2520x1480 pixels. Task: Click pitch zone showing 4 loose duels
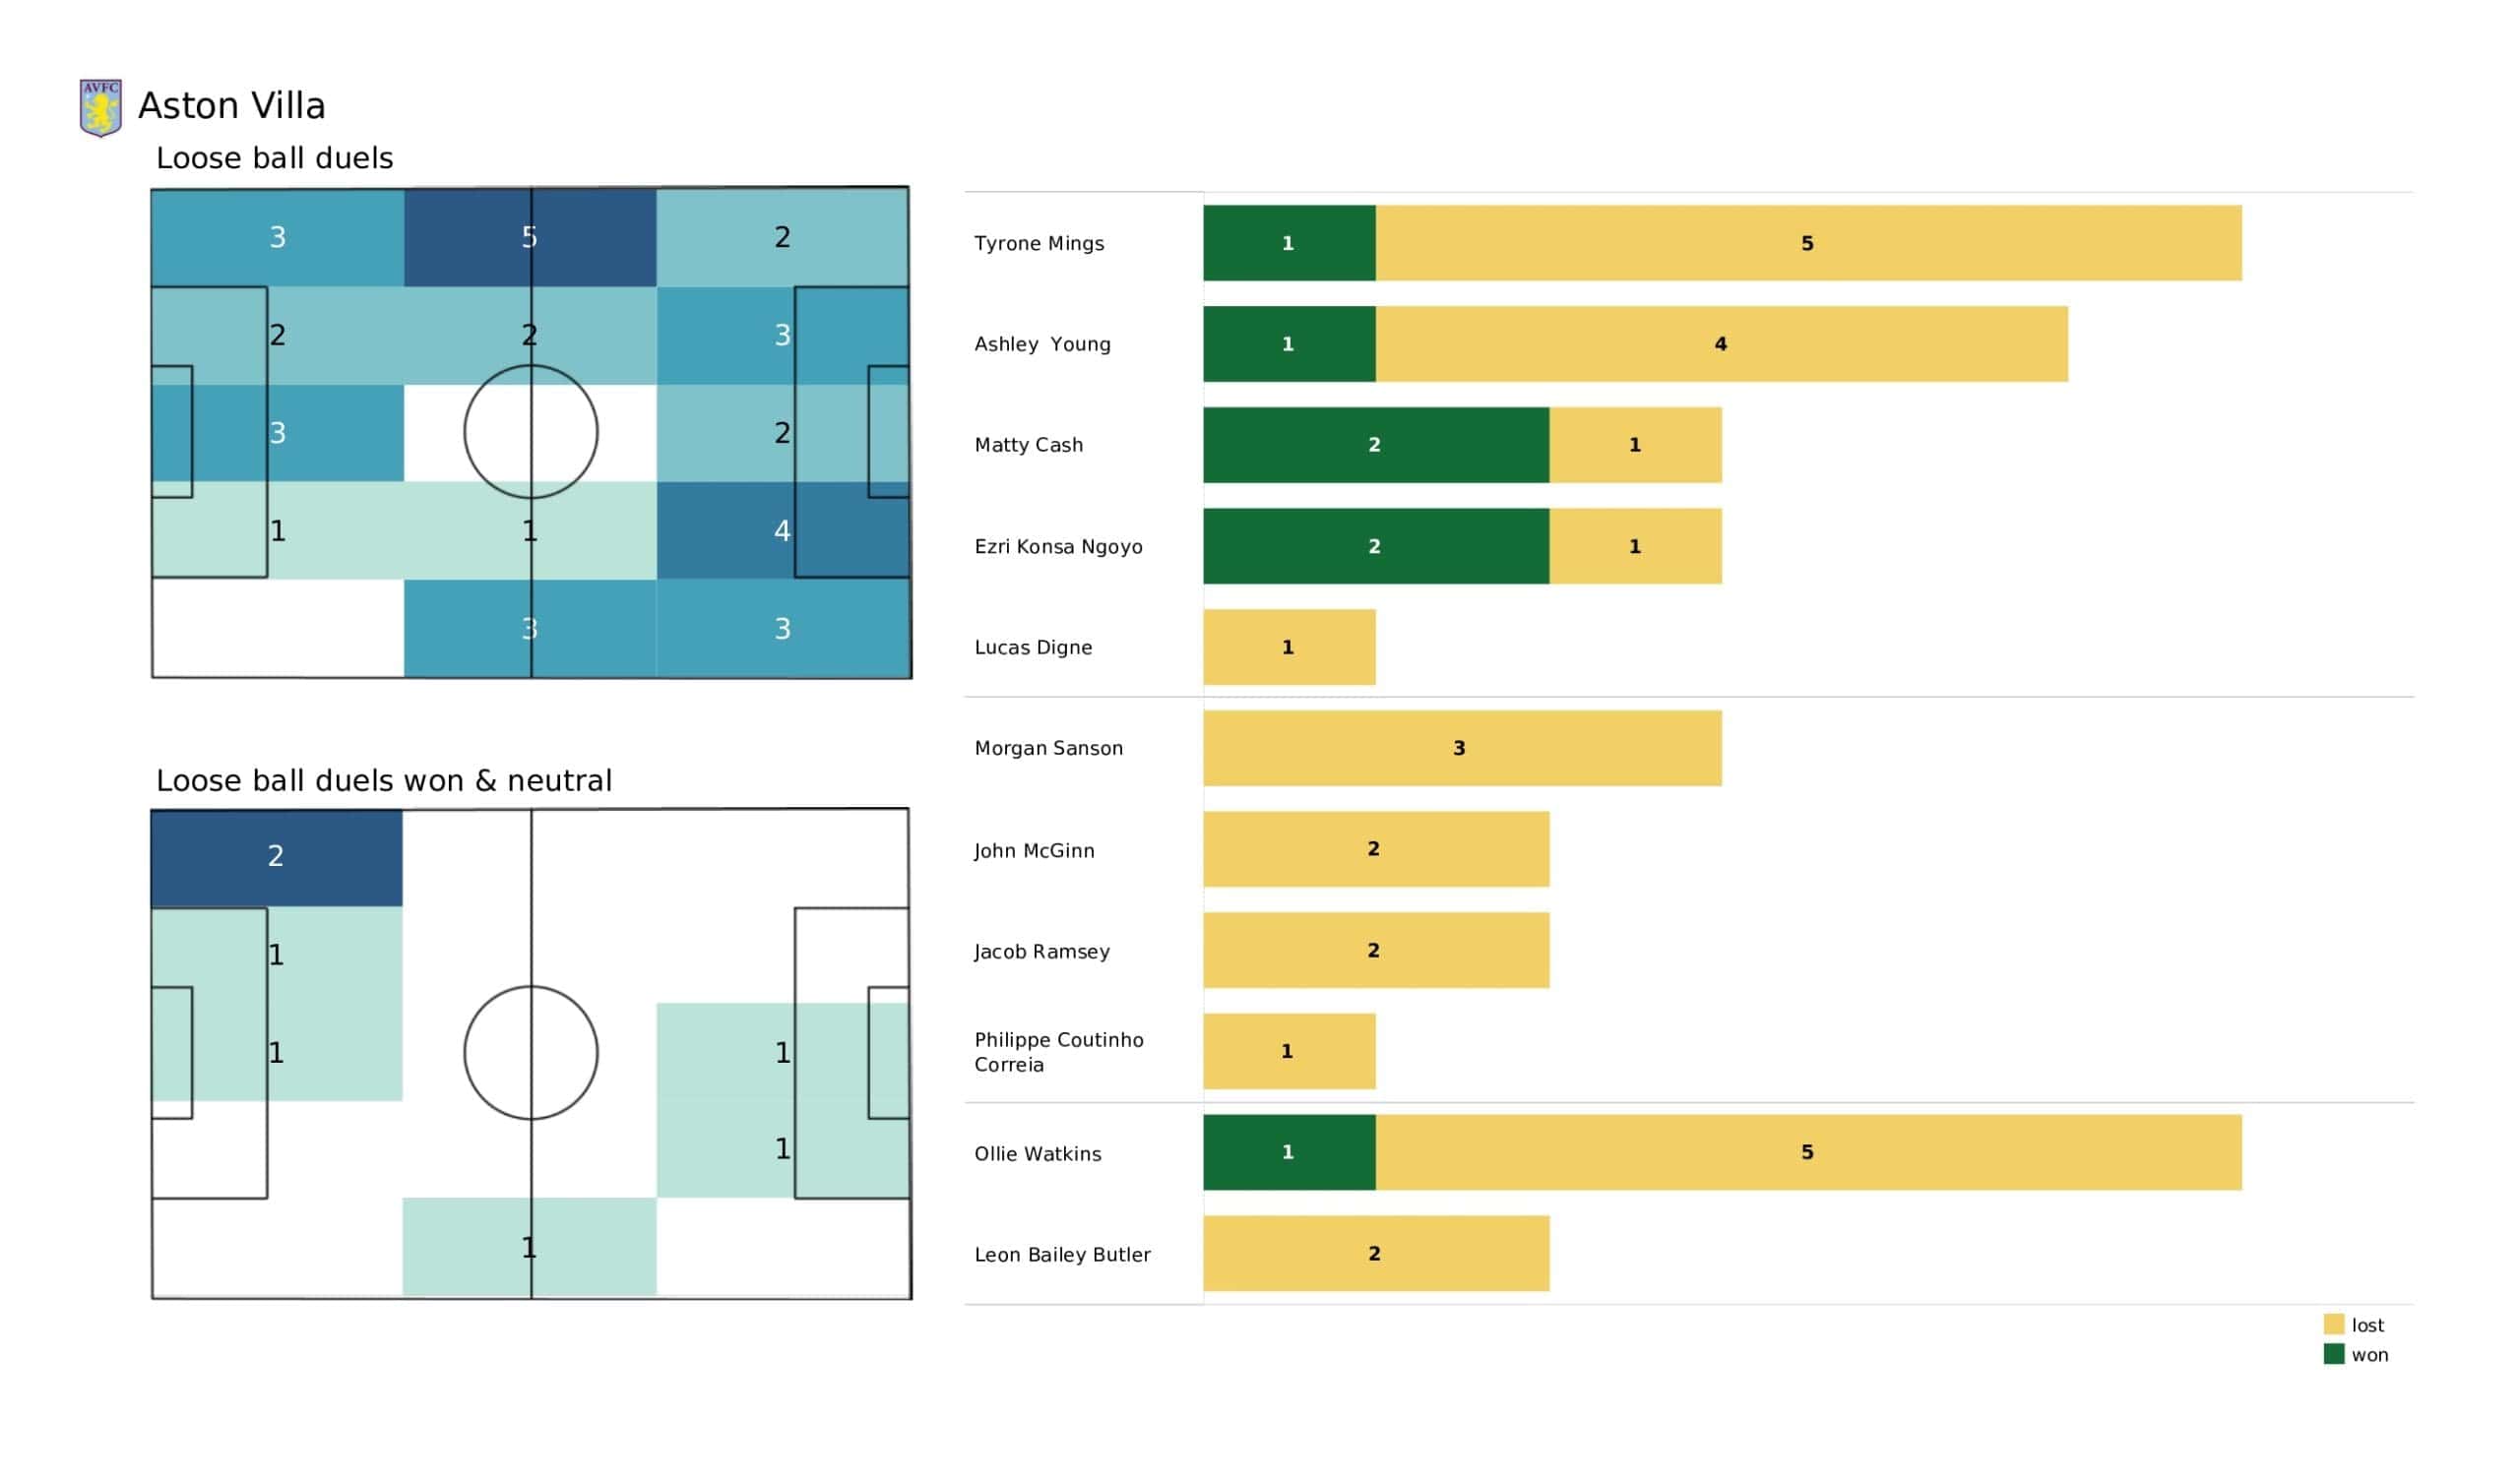click(783, 531)
